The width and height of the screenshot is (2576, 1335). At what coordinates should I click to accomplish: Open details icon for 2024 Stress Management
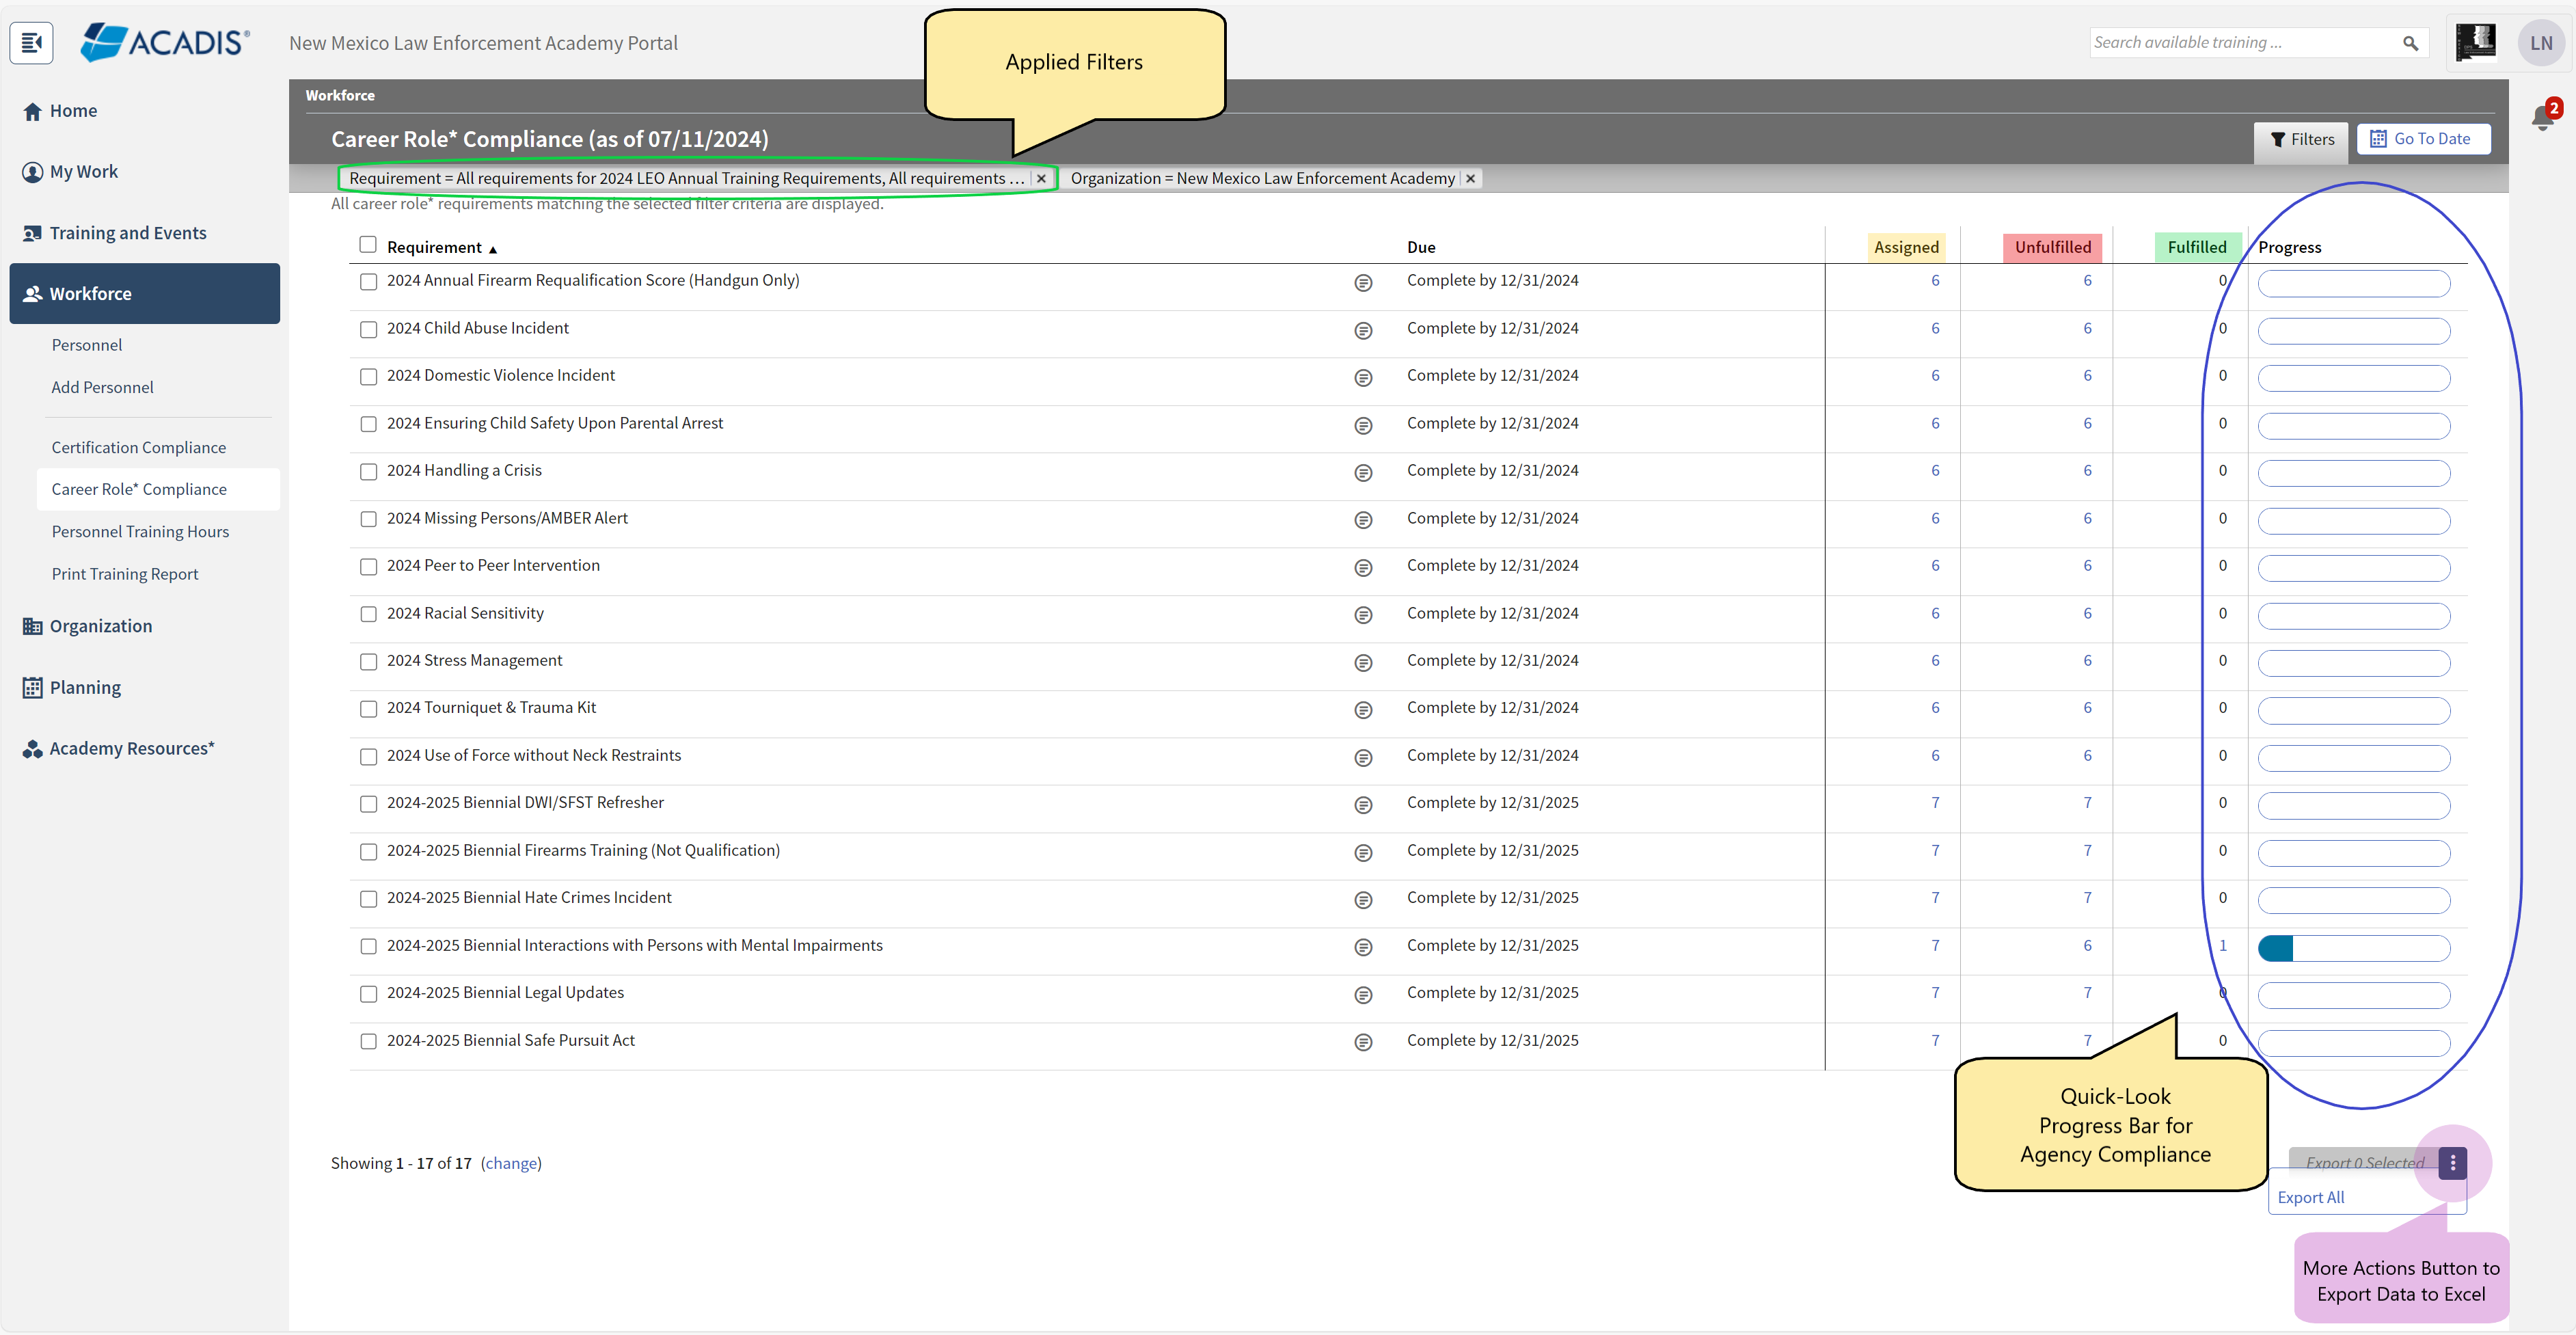1362,662
